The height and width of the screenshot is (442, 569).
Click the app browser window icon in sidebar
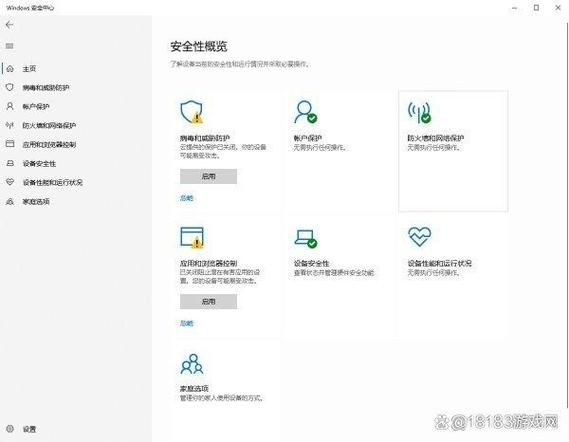coord(10,144)
